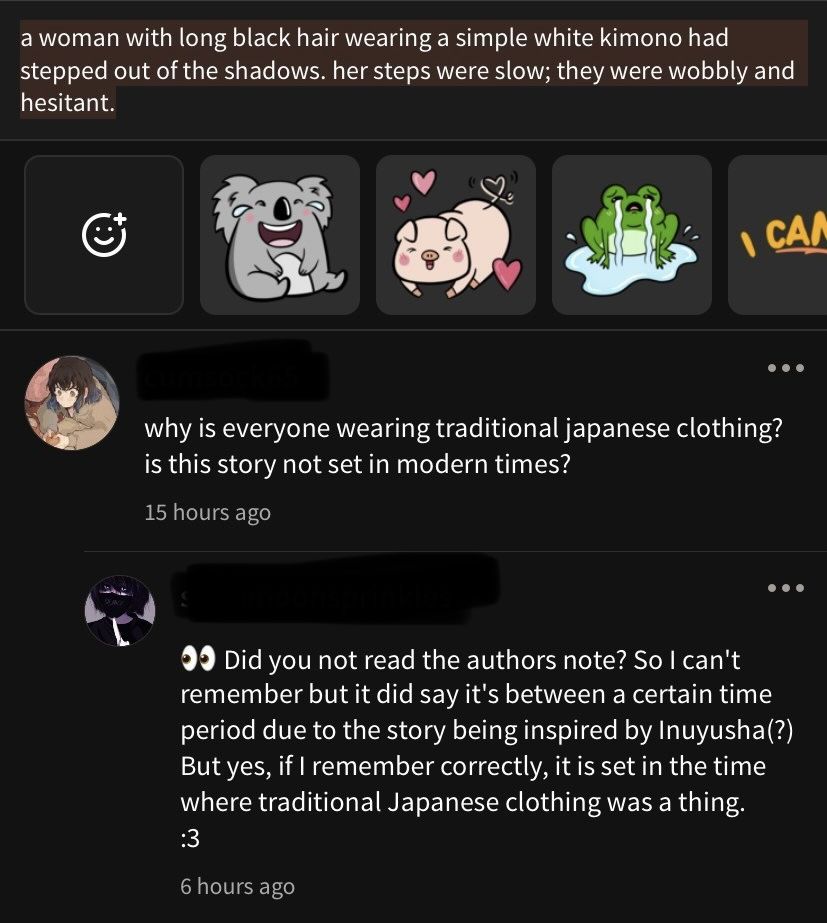827x923 pixels.
Task: Select the partially visible 'I CAN' sticker
Action: pos(778,235)
